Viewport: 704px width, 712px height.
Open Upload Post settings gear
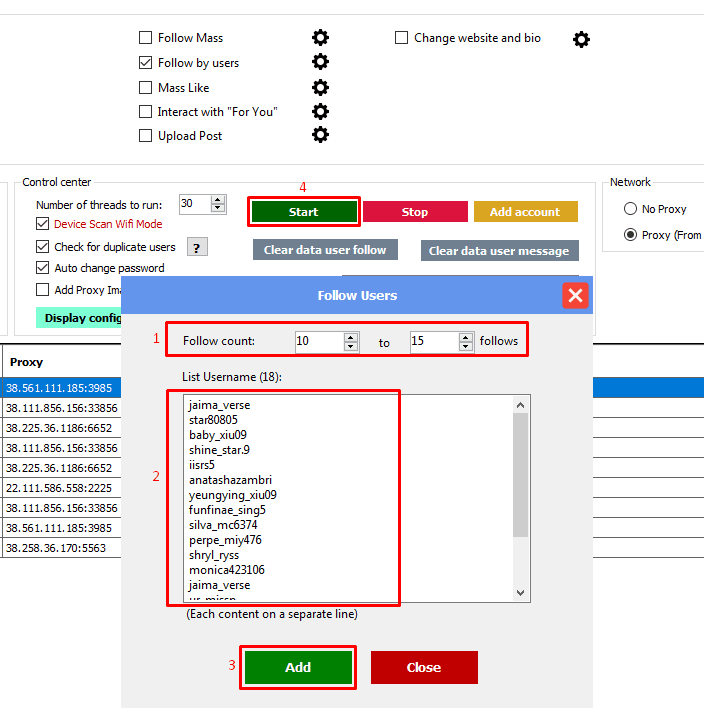pos(320,135)
